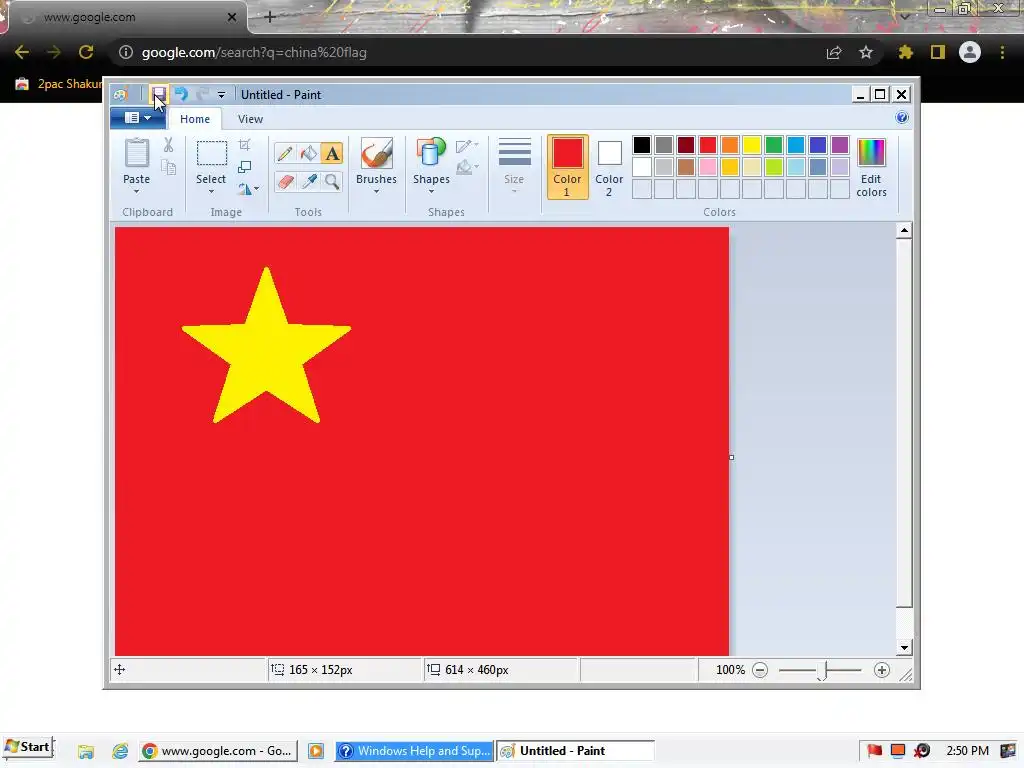1024x768 pixels.
Task: Activate the Color 1 button
Action: (x=568, y=167)
